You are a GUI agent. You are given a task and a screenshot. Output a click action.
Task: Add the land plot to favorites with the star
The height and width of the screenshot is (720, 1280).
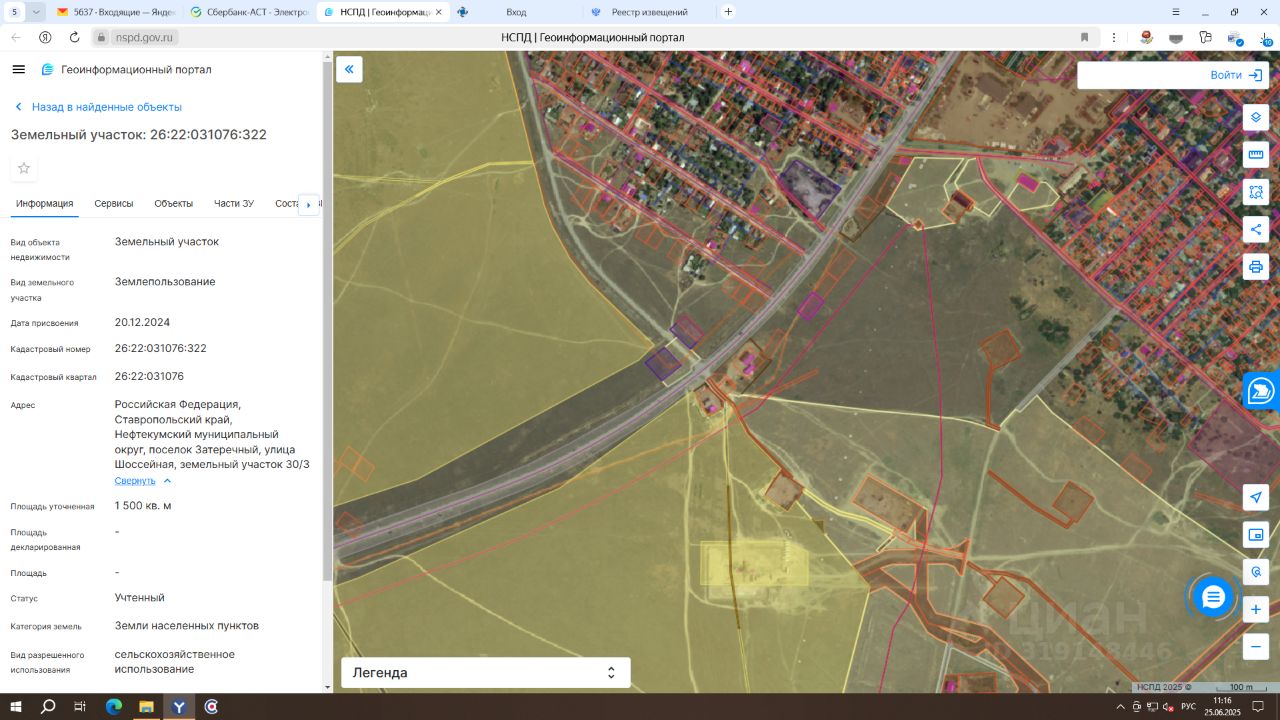[x=24, y=168]
